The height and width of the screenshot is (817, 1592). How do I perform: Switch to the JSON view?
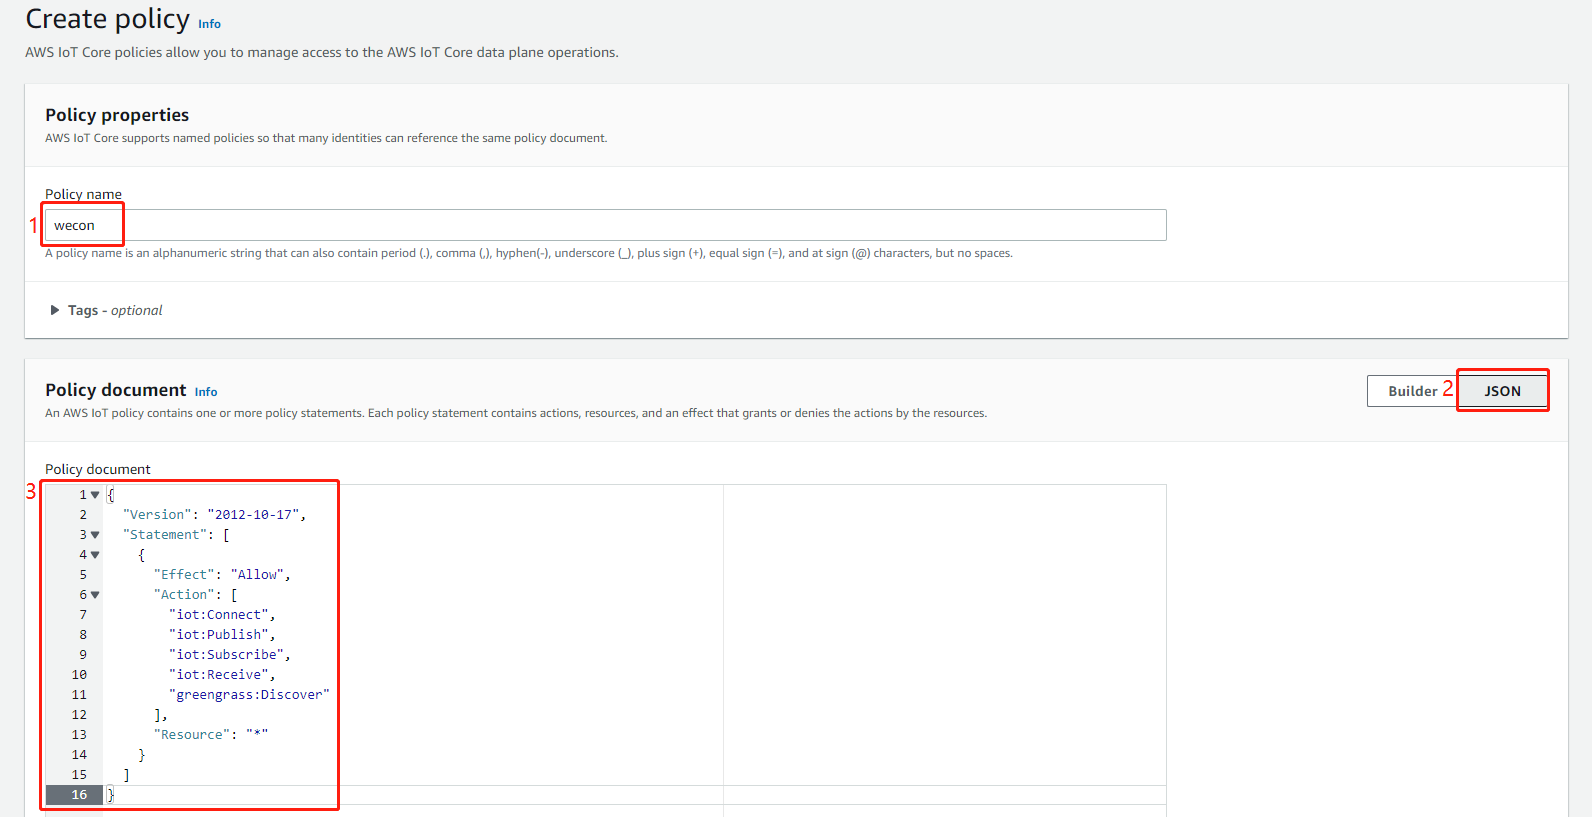point(1502,391)
